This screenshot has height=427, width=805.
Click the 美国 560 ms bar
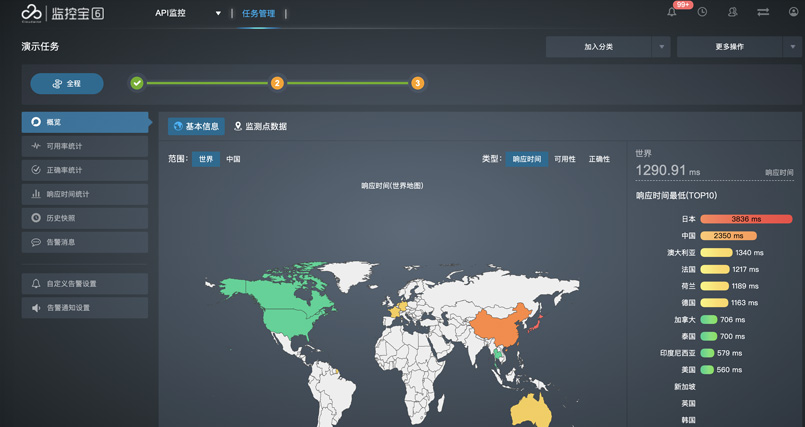707,370
